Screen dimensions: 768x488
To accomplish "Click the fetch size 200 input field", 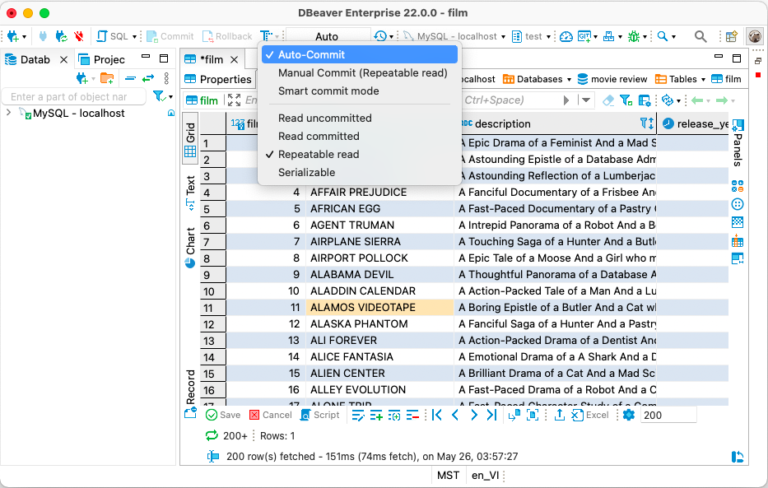I will click(x=668, y=415).
